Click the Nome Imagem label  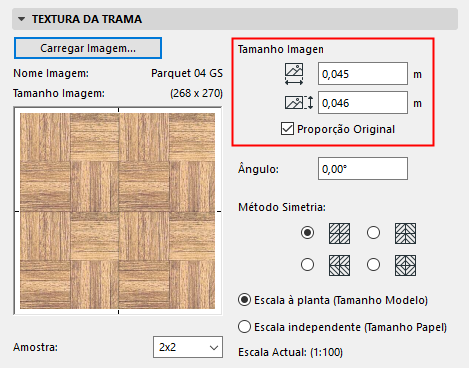(x=51, y=73)
